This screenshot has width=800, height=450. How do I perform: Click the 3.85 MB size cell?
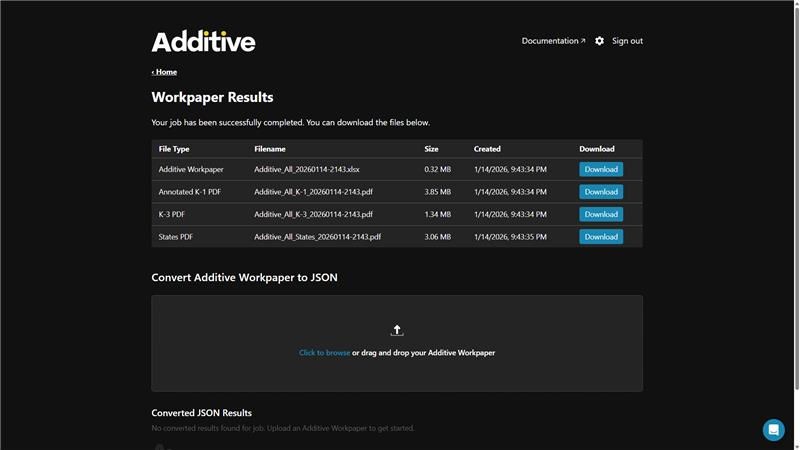pos(438,192)
